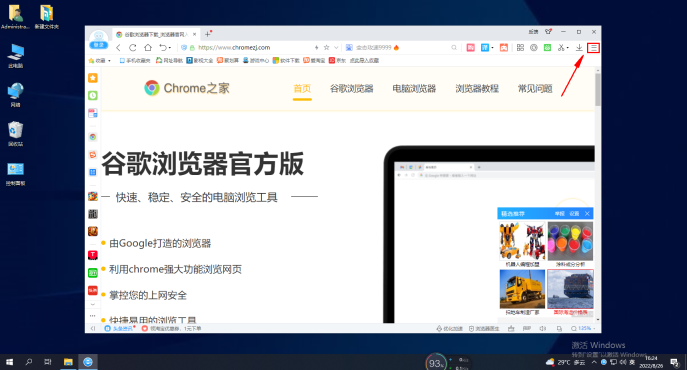Open the 浏览器教程 navigation item
The image size is (687, 370).
[477, 89]
